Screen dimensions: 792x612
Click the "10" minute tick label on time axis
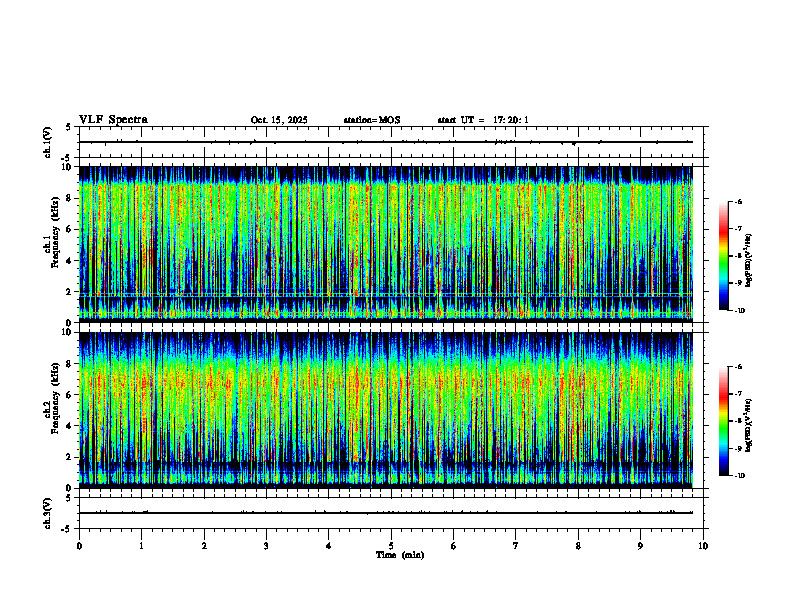coord(703,546)
